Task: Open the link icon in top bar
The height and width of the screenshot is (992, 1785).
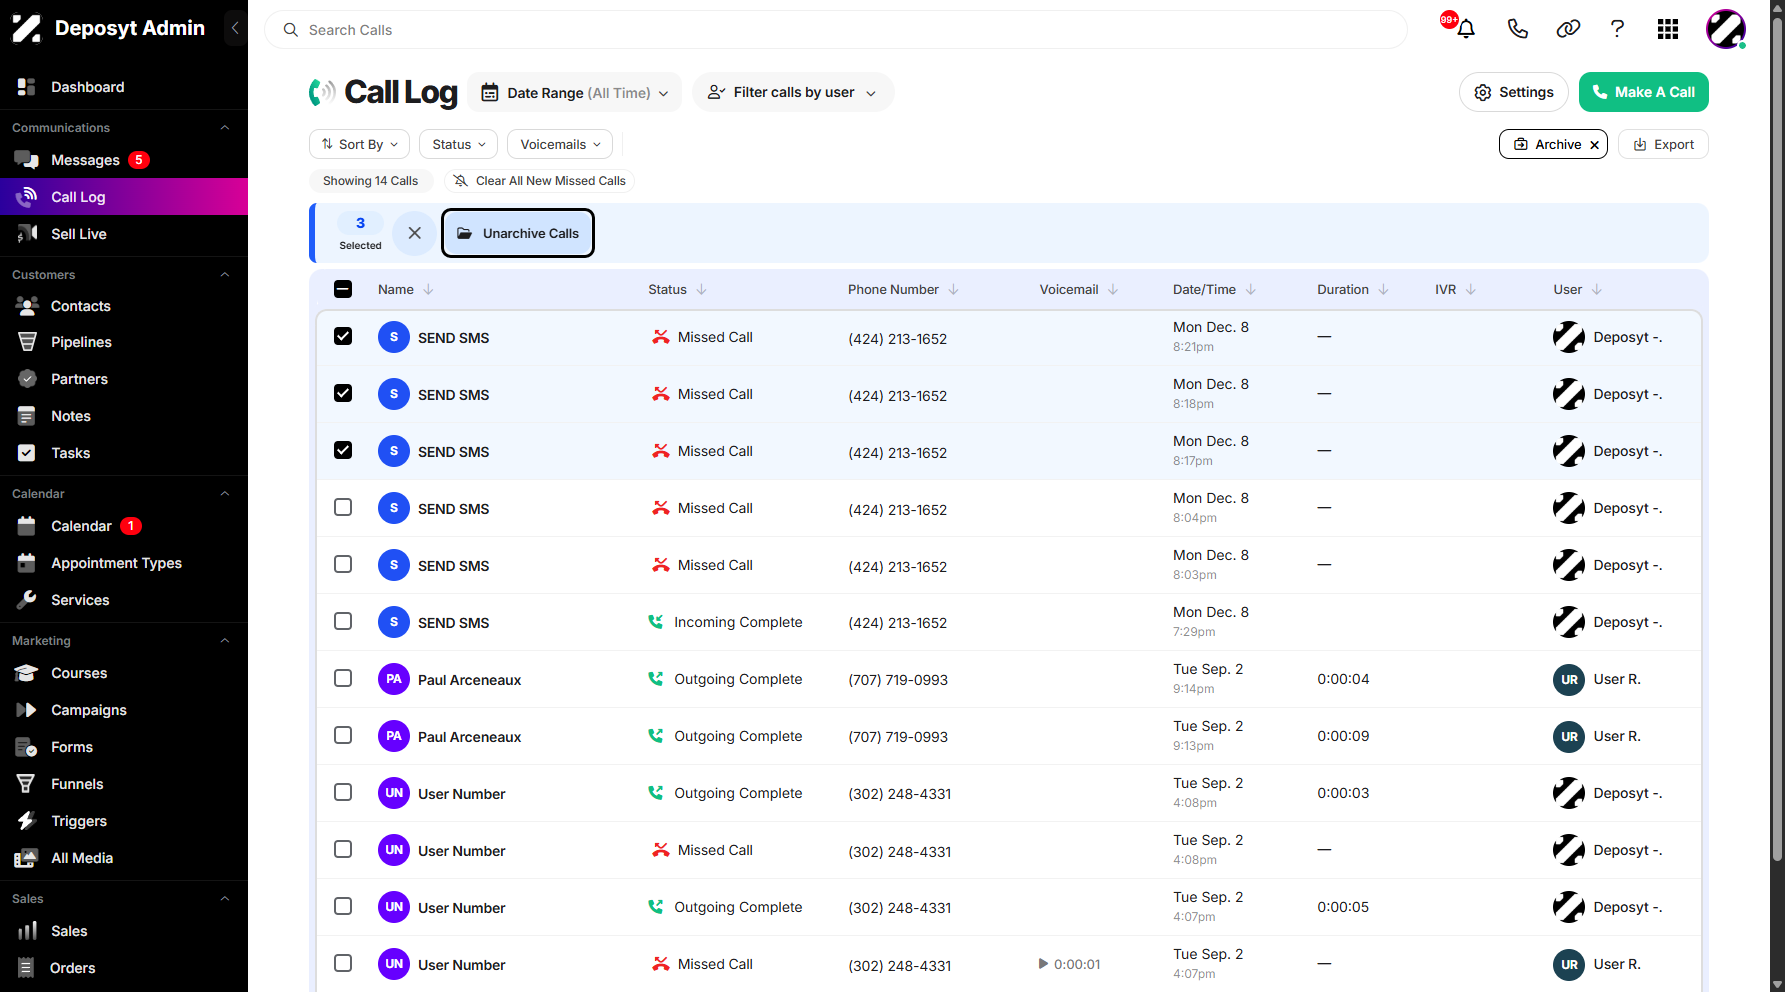Action: coord(1568,29)
